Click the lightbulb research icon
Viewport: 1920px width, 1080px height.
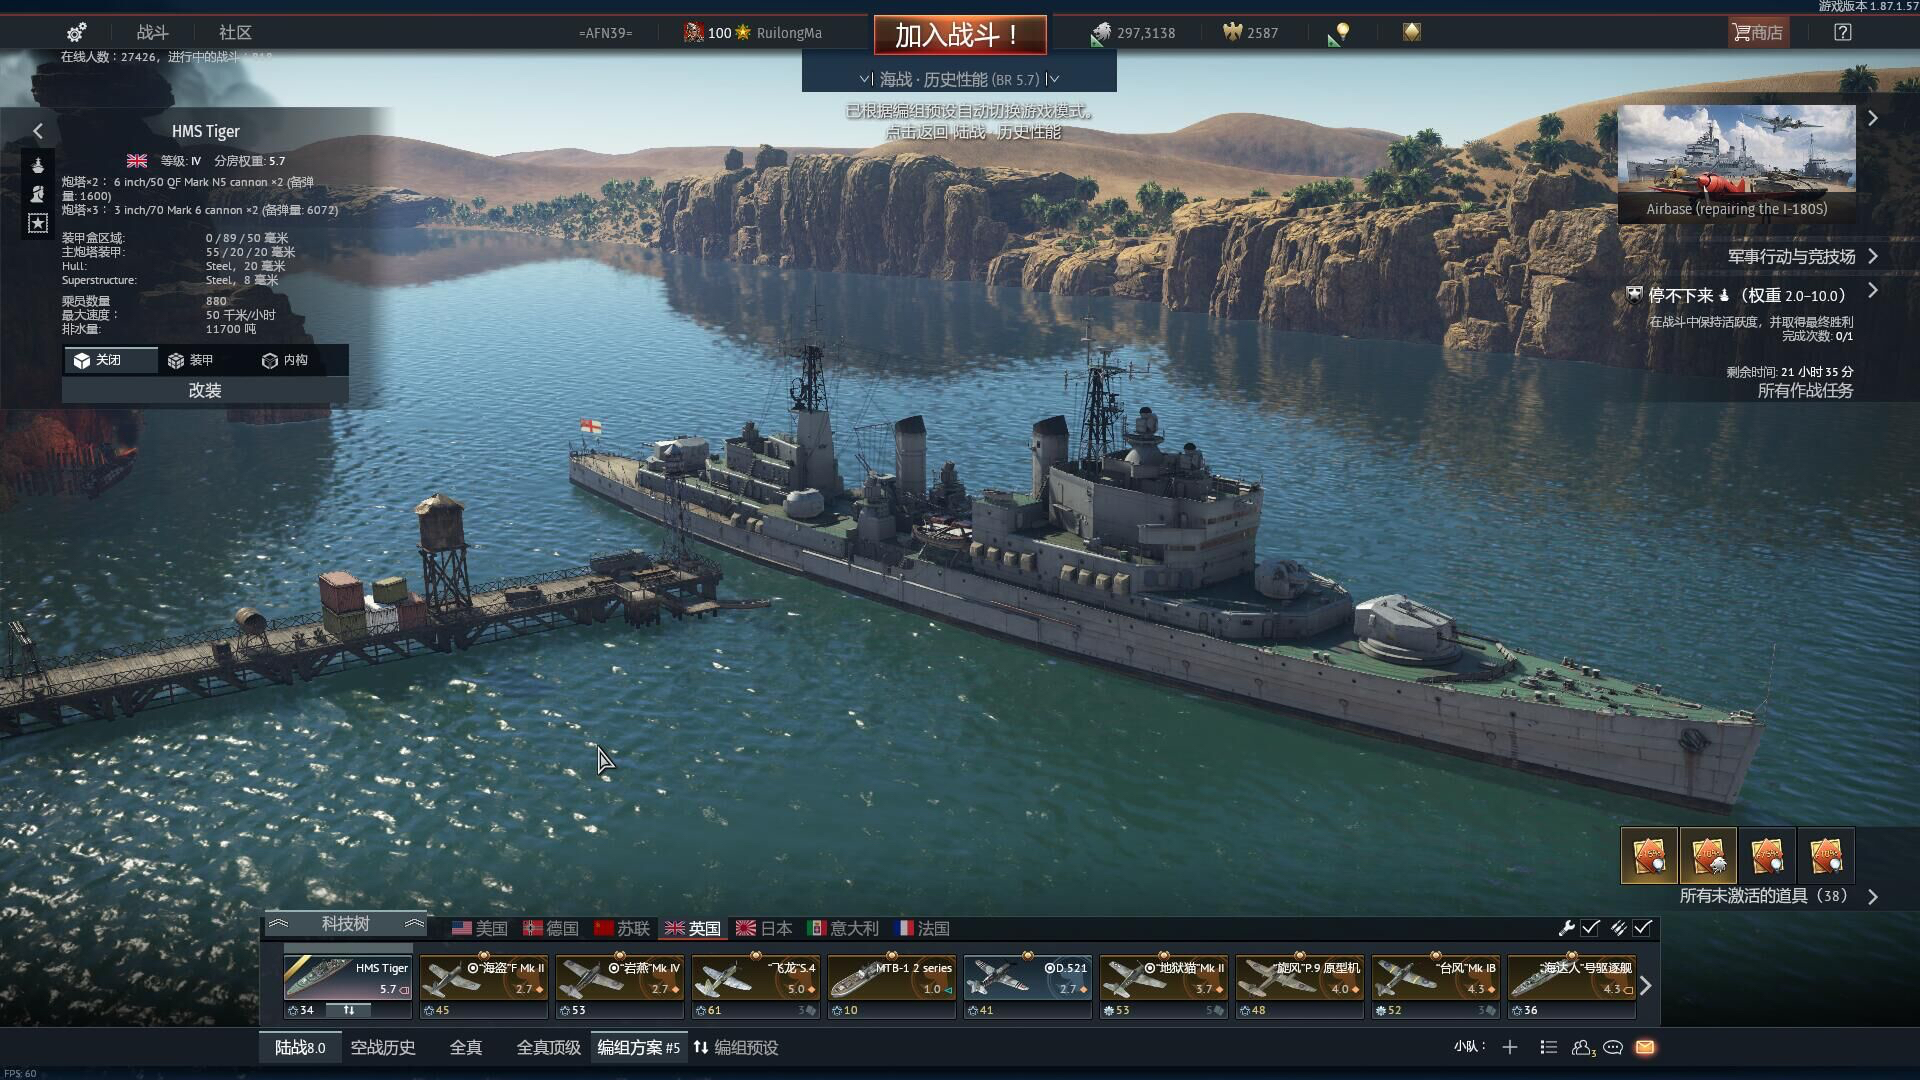1343,32
